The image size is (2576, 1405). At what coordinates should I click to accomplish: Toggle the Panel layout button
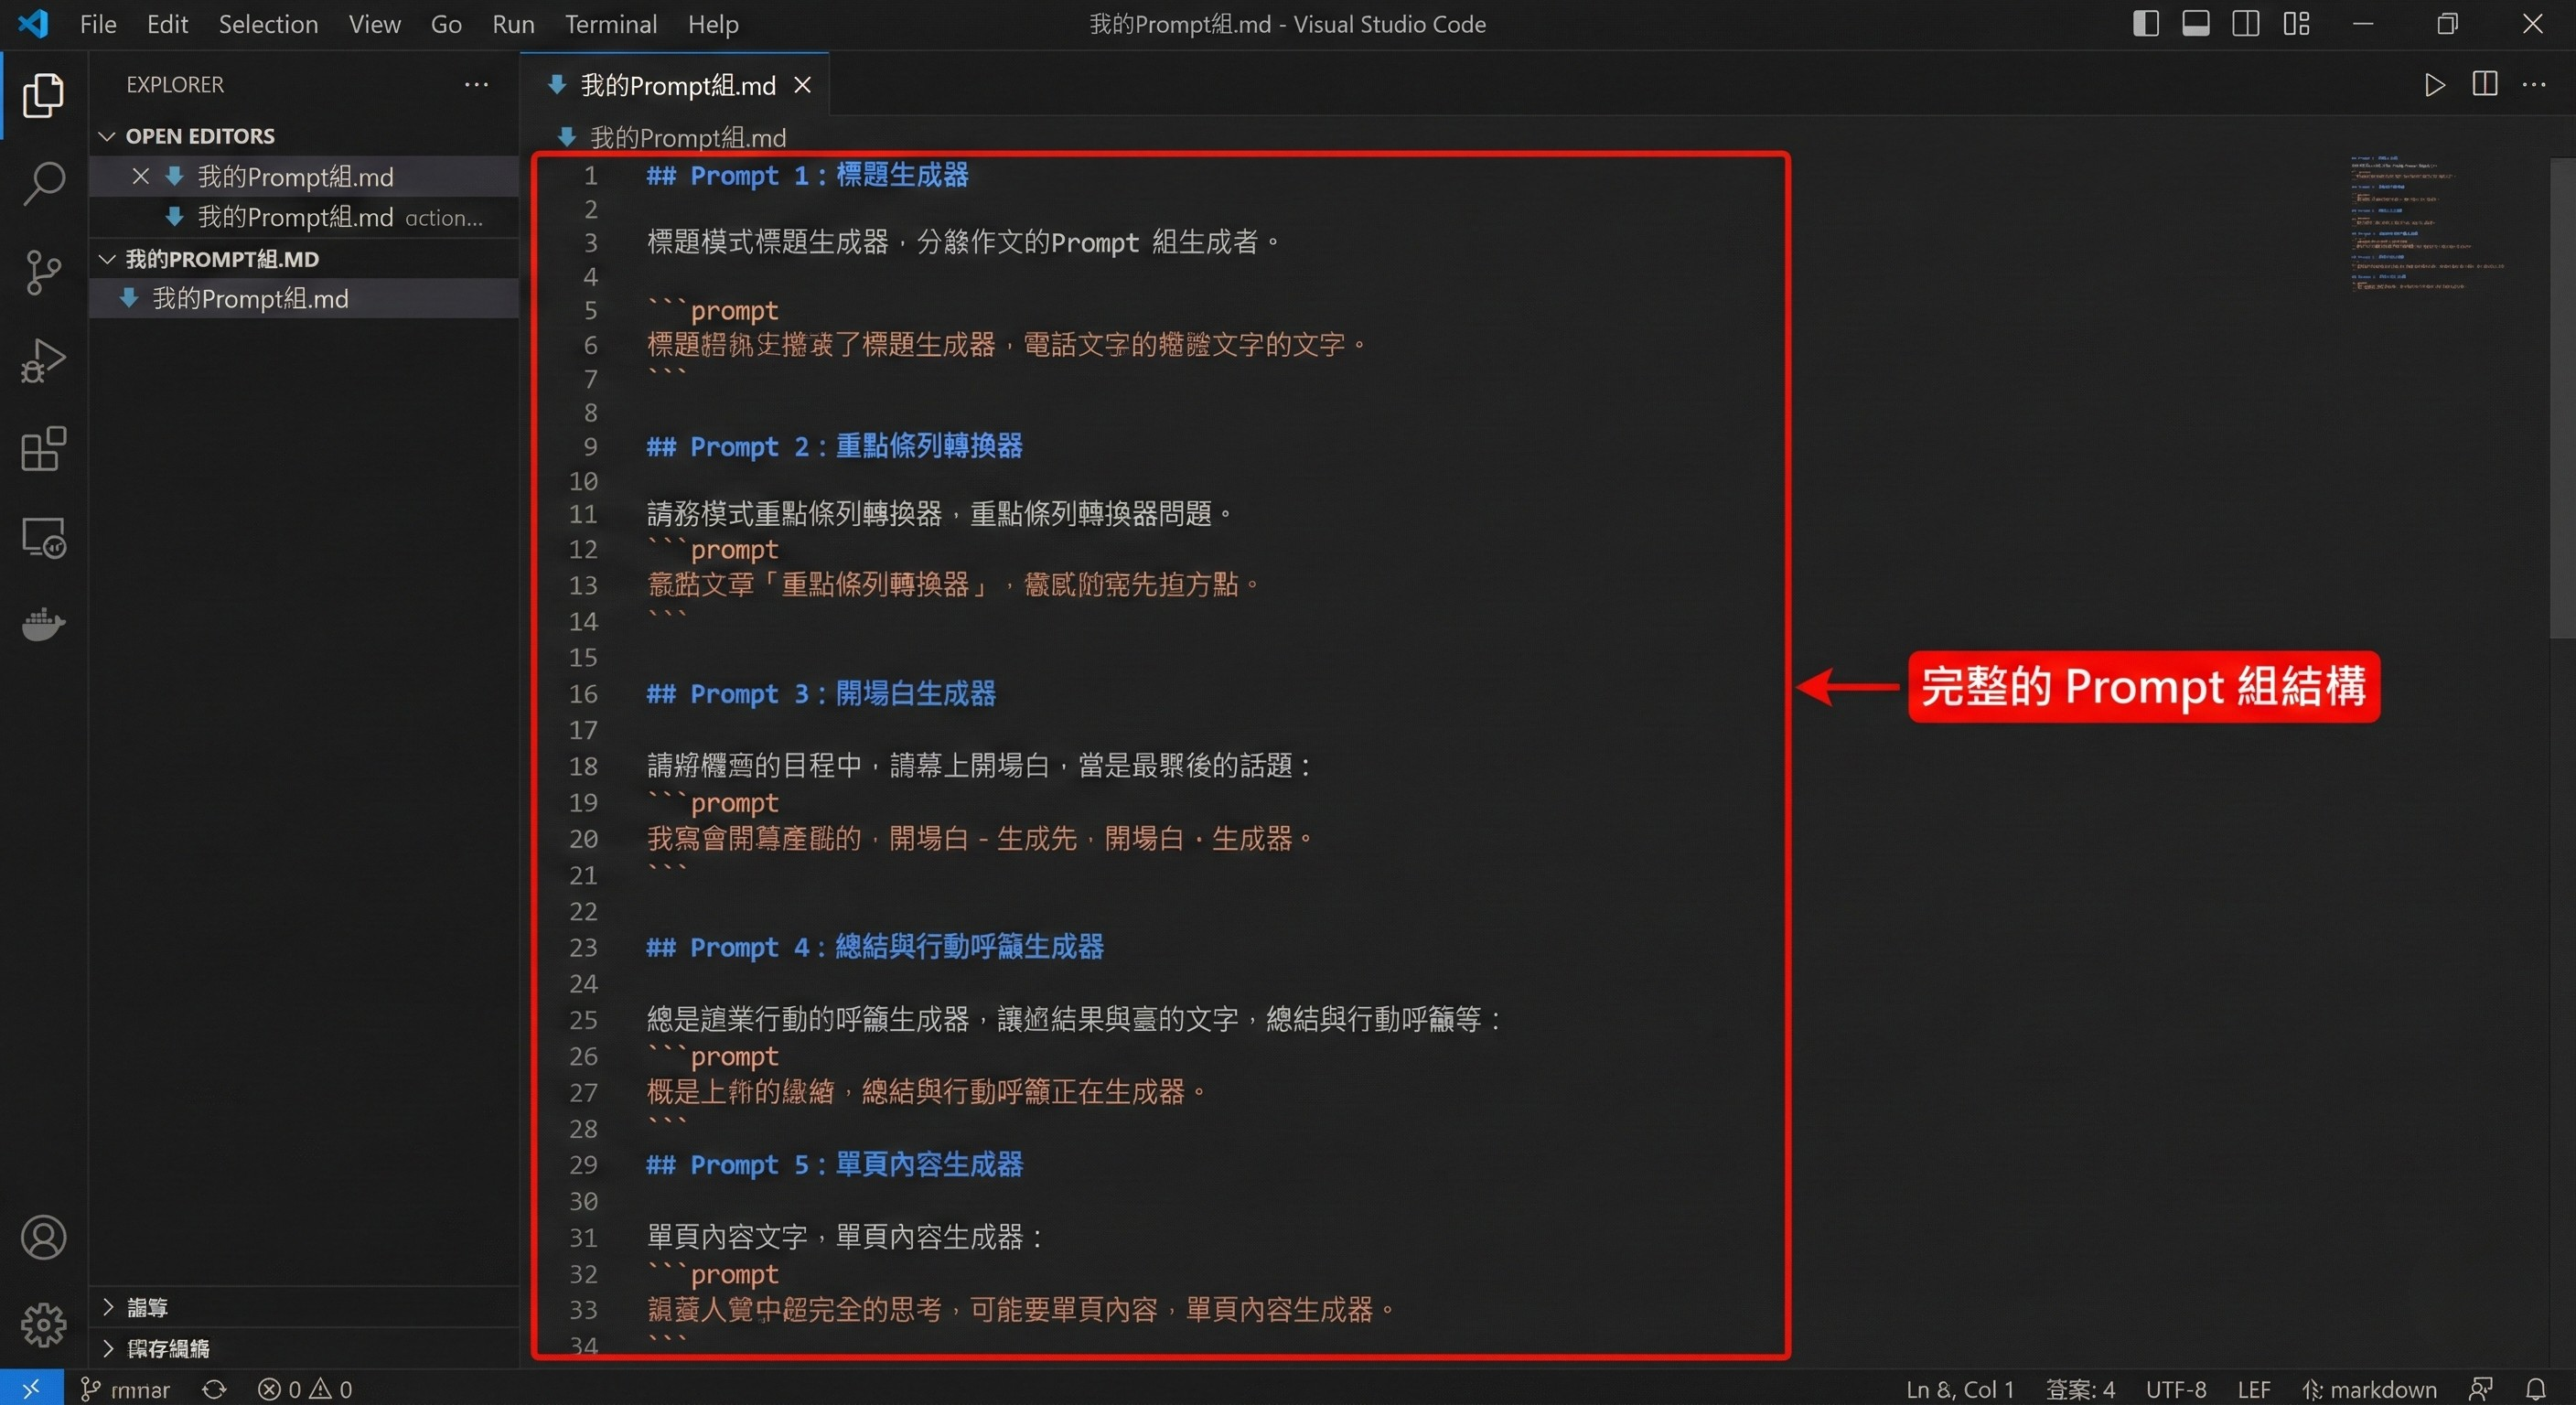tap(2196, 24)
